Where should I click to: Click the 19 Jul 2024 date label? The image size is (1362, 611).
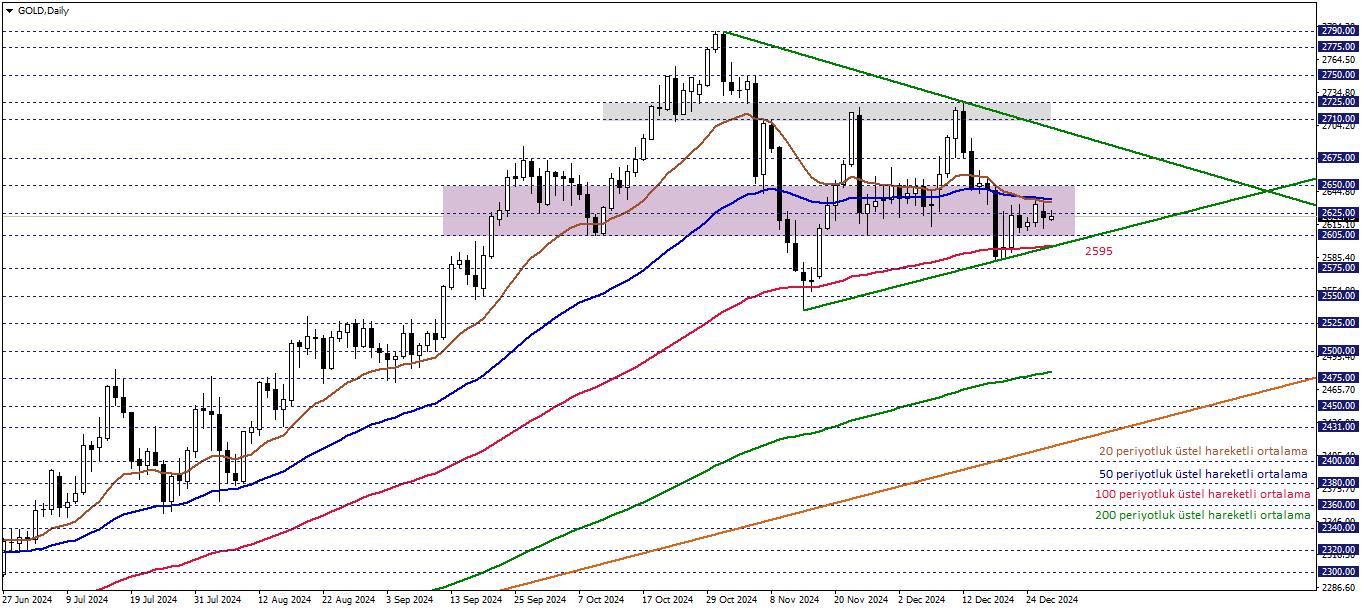tap(153, 600)
